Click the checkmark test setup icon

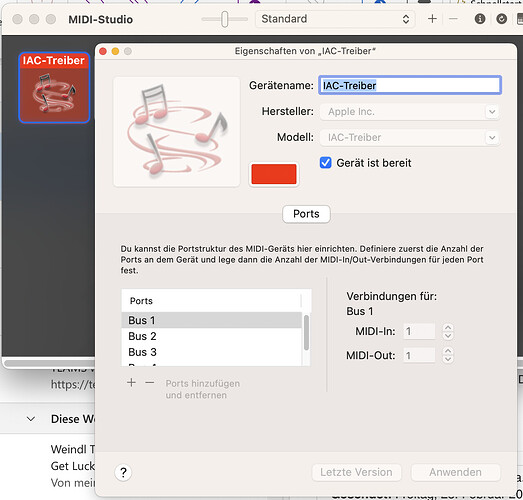501,19
